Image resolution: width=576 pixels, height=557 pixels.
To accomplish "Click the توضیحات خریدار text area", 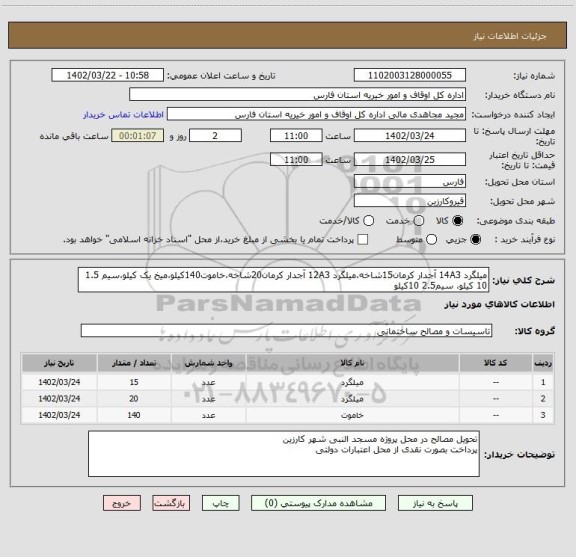I will pos(284,454).
